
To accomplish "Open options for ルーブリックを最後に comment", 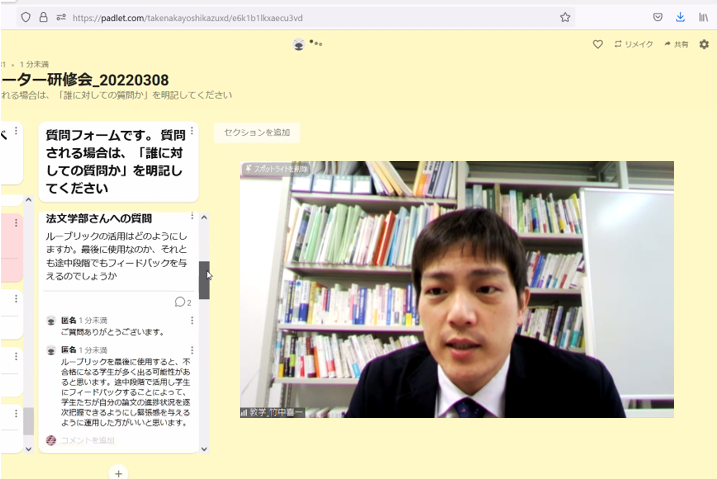I will tap(192, 350).
